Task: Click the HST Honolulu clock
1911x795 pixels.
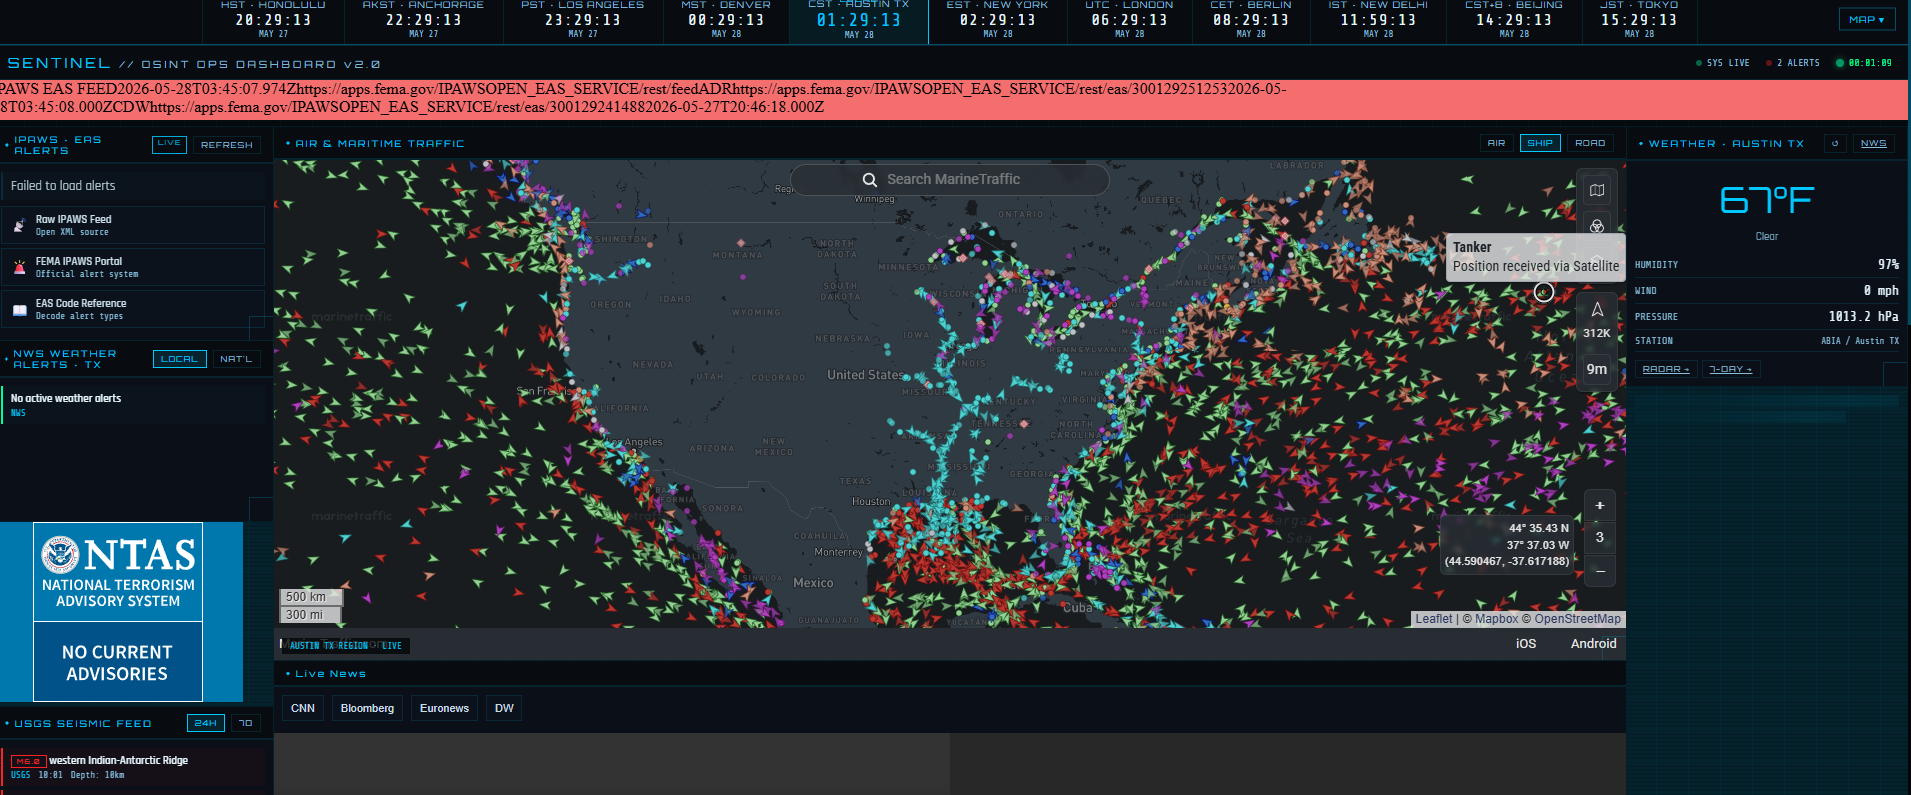Action: click(273, 20)
